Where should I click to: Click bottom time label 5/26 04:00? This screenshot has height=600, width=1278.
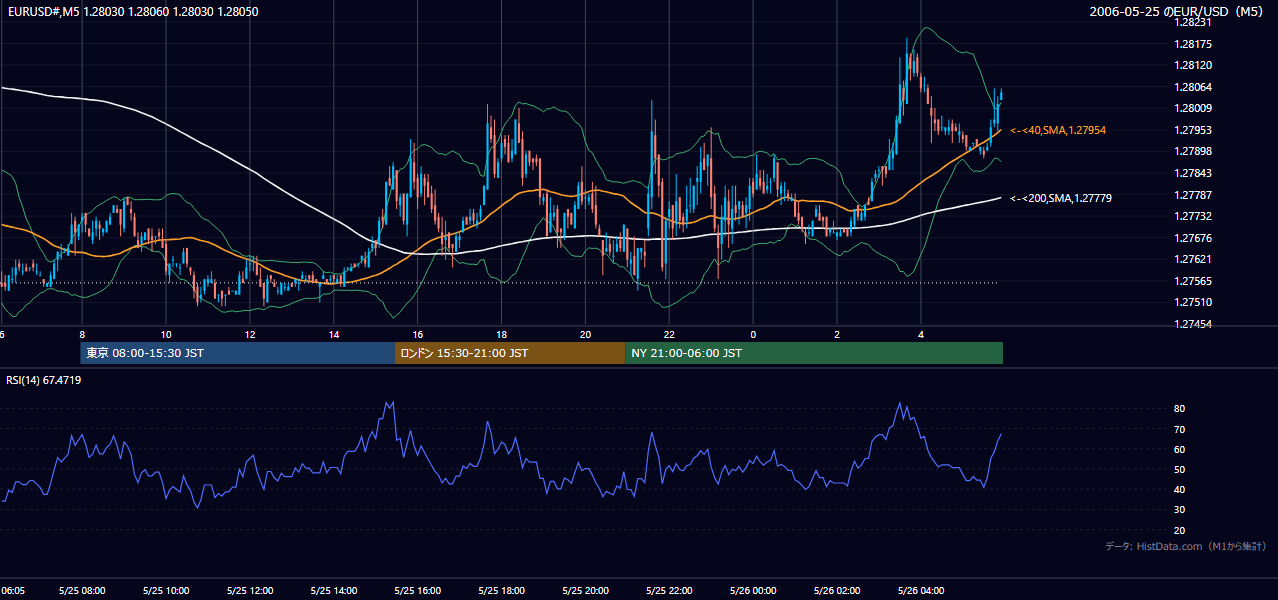pyautogui.click(x=921, y=590)
